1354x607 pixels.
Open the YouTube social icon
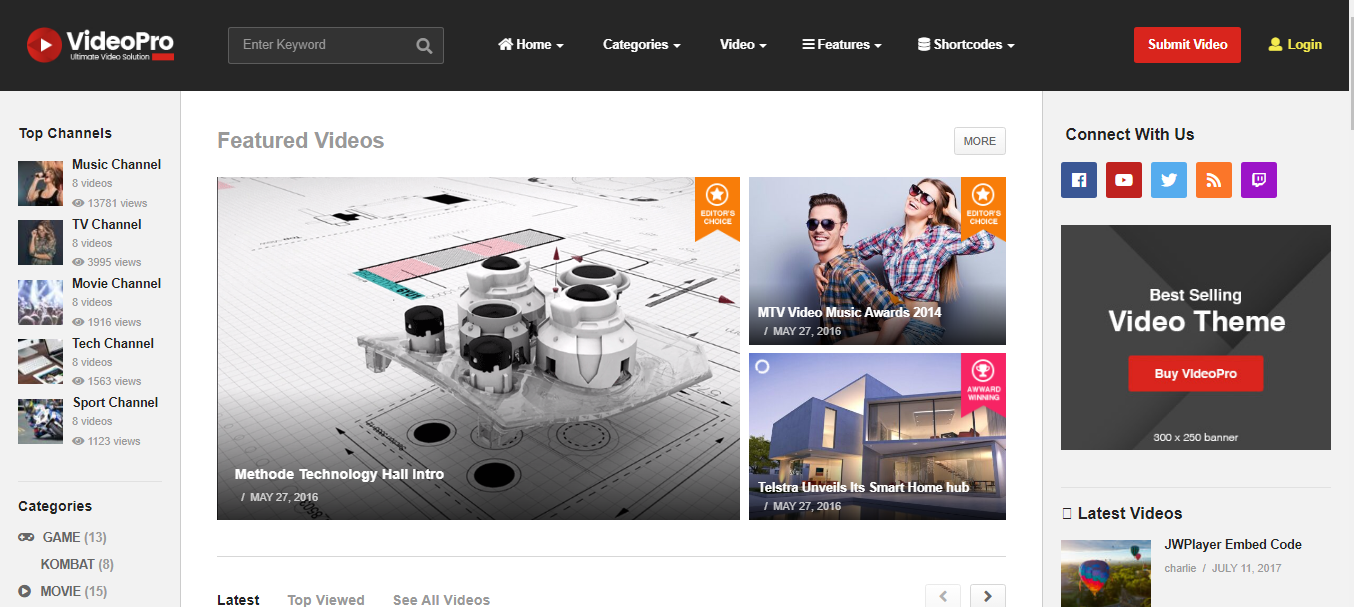click(1124, 180)
